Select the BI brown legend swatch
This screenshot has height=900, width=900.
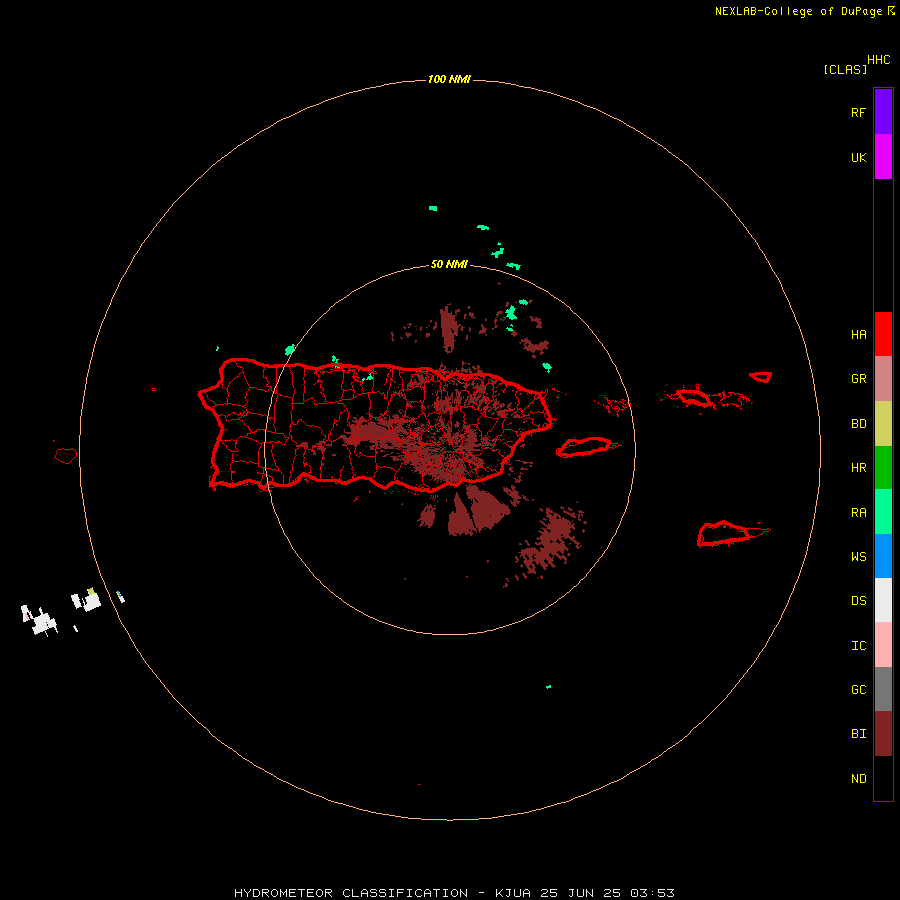(x=883, y=734)
